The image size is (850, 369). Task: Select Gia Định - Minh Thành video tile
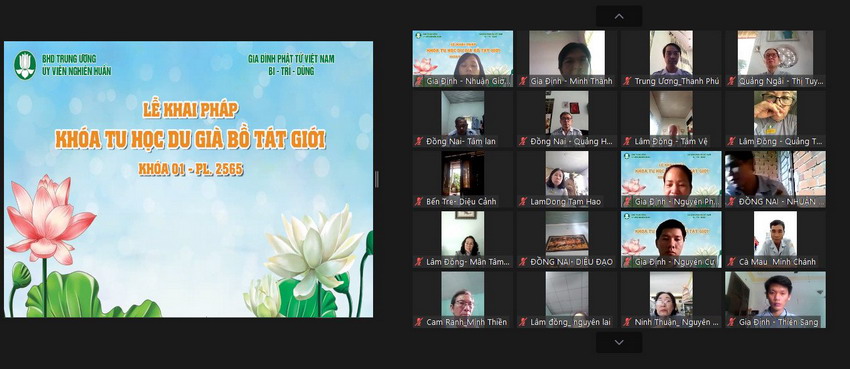coord(566,59)
